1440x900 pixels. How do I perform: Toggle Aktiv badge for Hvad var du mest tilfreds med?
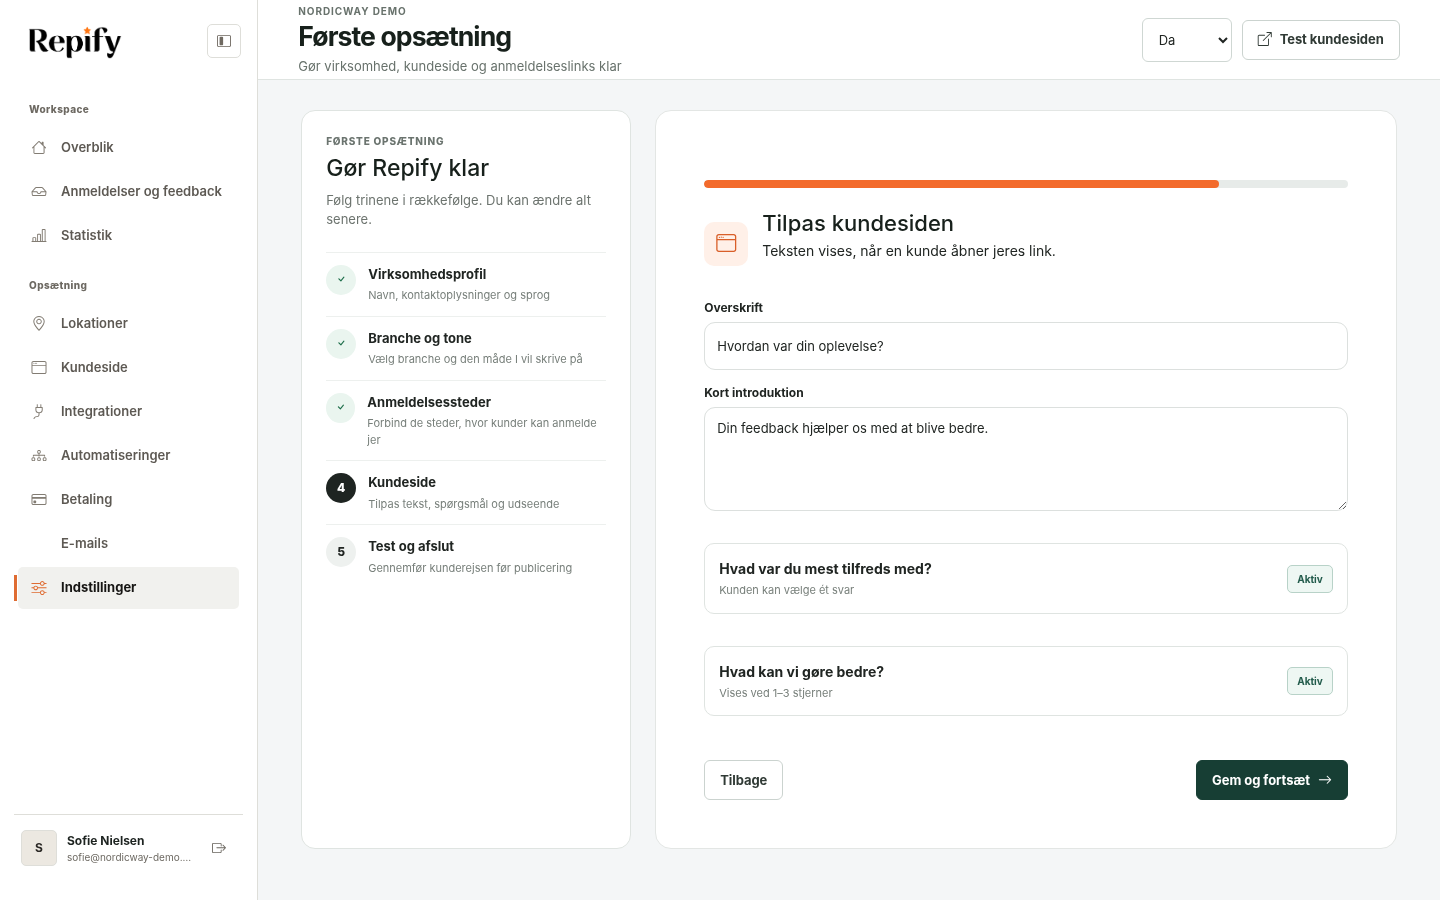pos(1310,579)
